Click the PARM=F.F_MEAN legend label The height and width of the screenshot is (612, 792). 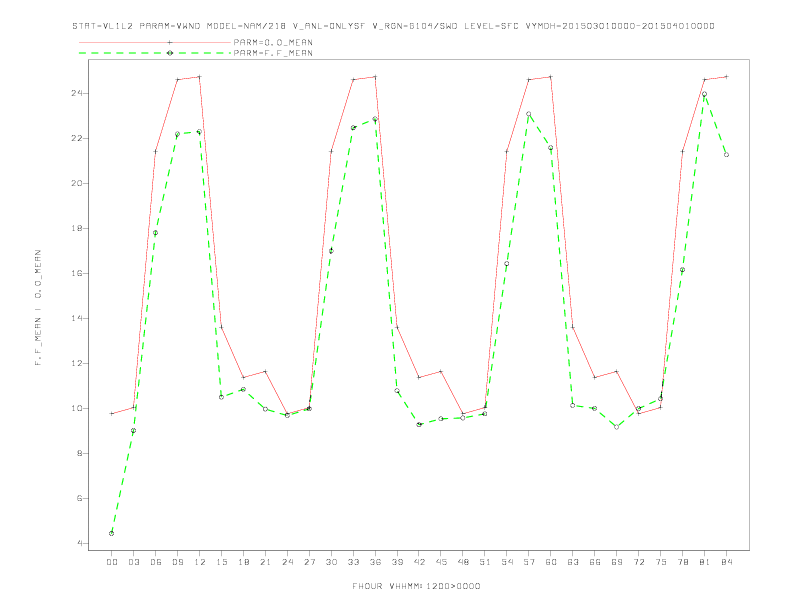tap(273, 53)
